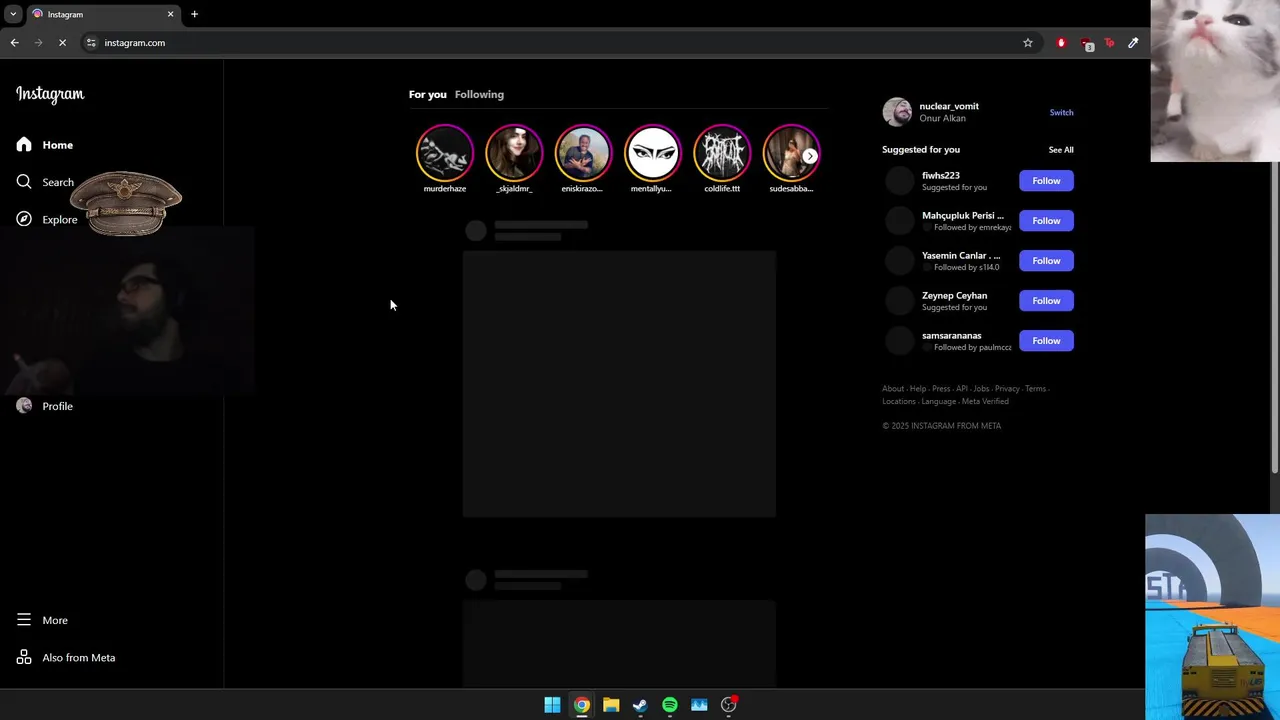
Task: Open the eyedropper color picker extension
Action: click(x=1133, y=43)
